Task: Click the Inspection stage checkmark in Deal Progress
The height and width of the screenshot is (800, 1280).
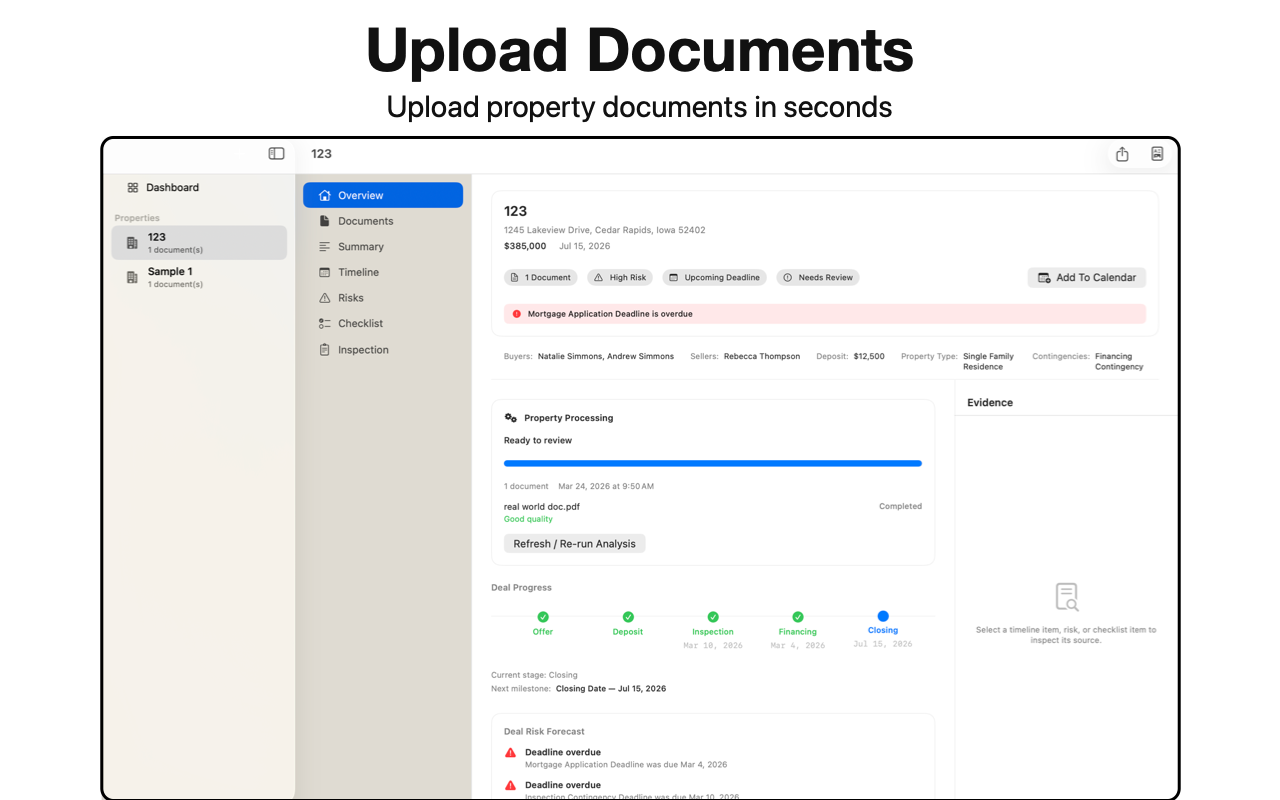Action: point(713,617)
